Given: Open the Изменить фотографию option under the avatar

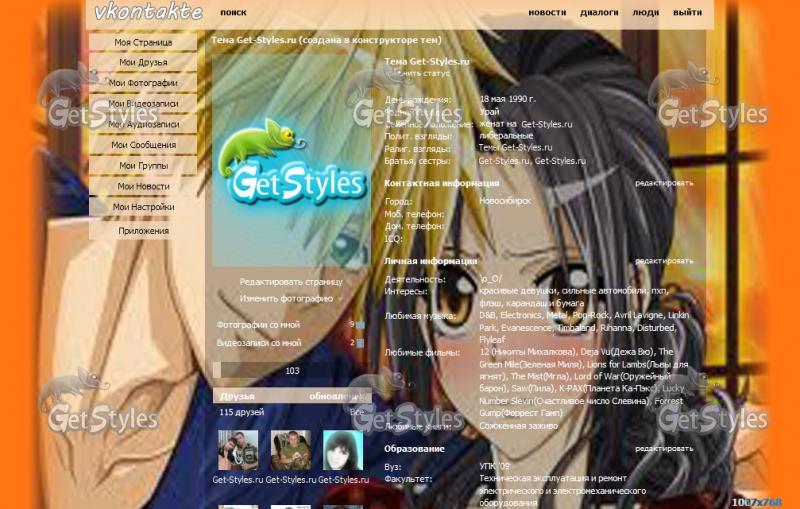Looking at the screenshot, I should point(286,298).
